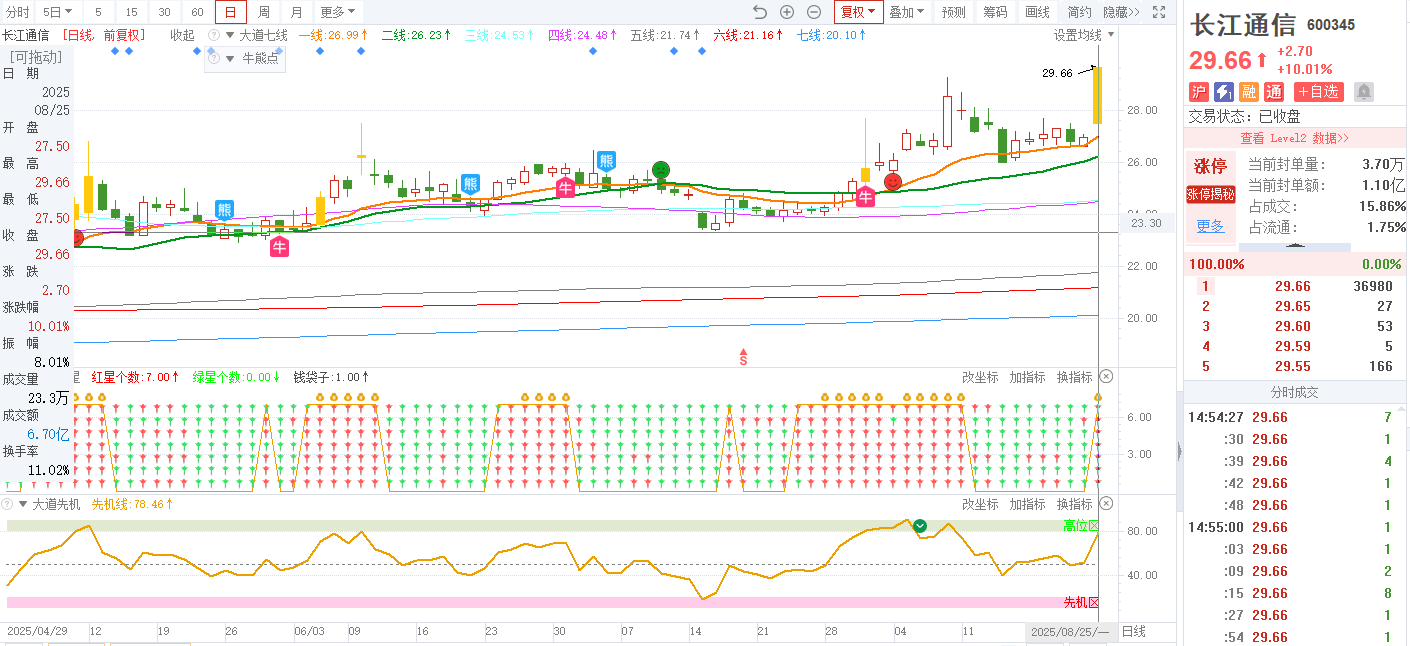Enter fullscreen using the expand arrows icon
Image resolution: width=1410 pixels, height=646 pixels.
[x=1159, y=12]
